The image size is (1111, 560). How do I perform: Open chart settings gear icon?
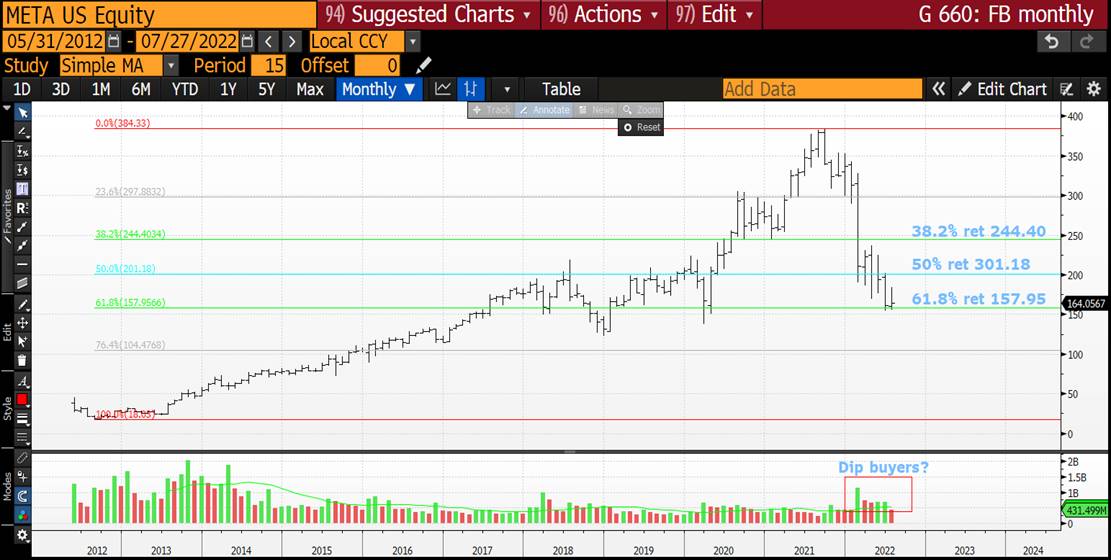click(1093, 89)
